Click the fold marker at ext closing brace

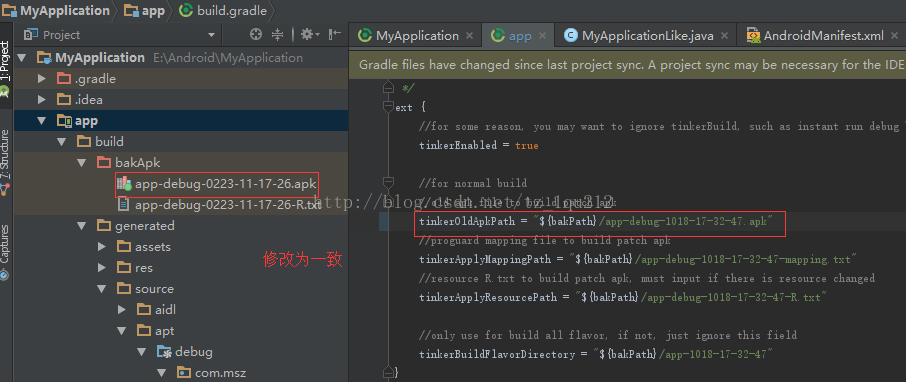pyautogui.click(x=388, y=372)
